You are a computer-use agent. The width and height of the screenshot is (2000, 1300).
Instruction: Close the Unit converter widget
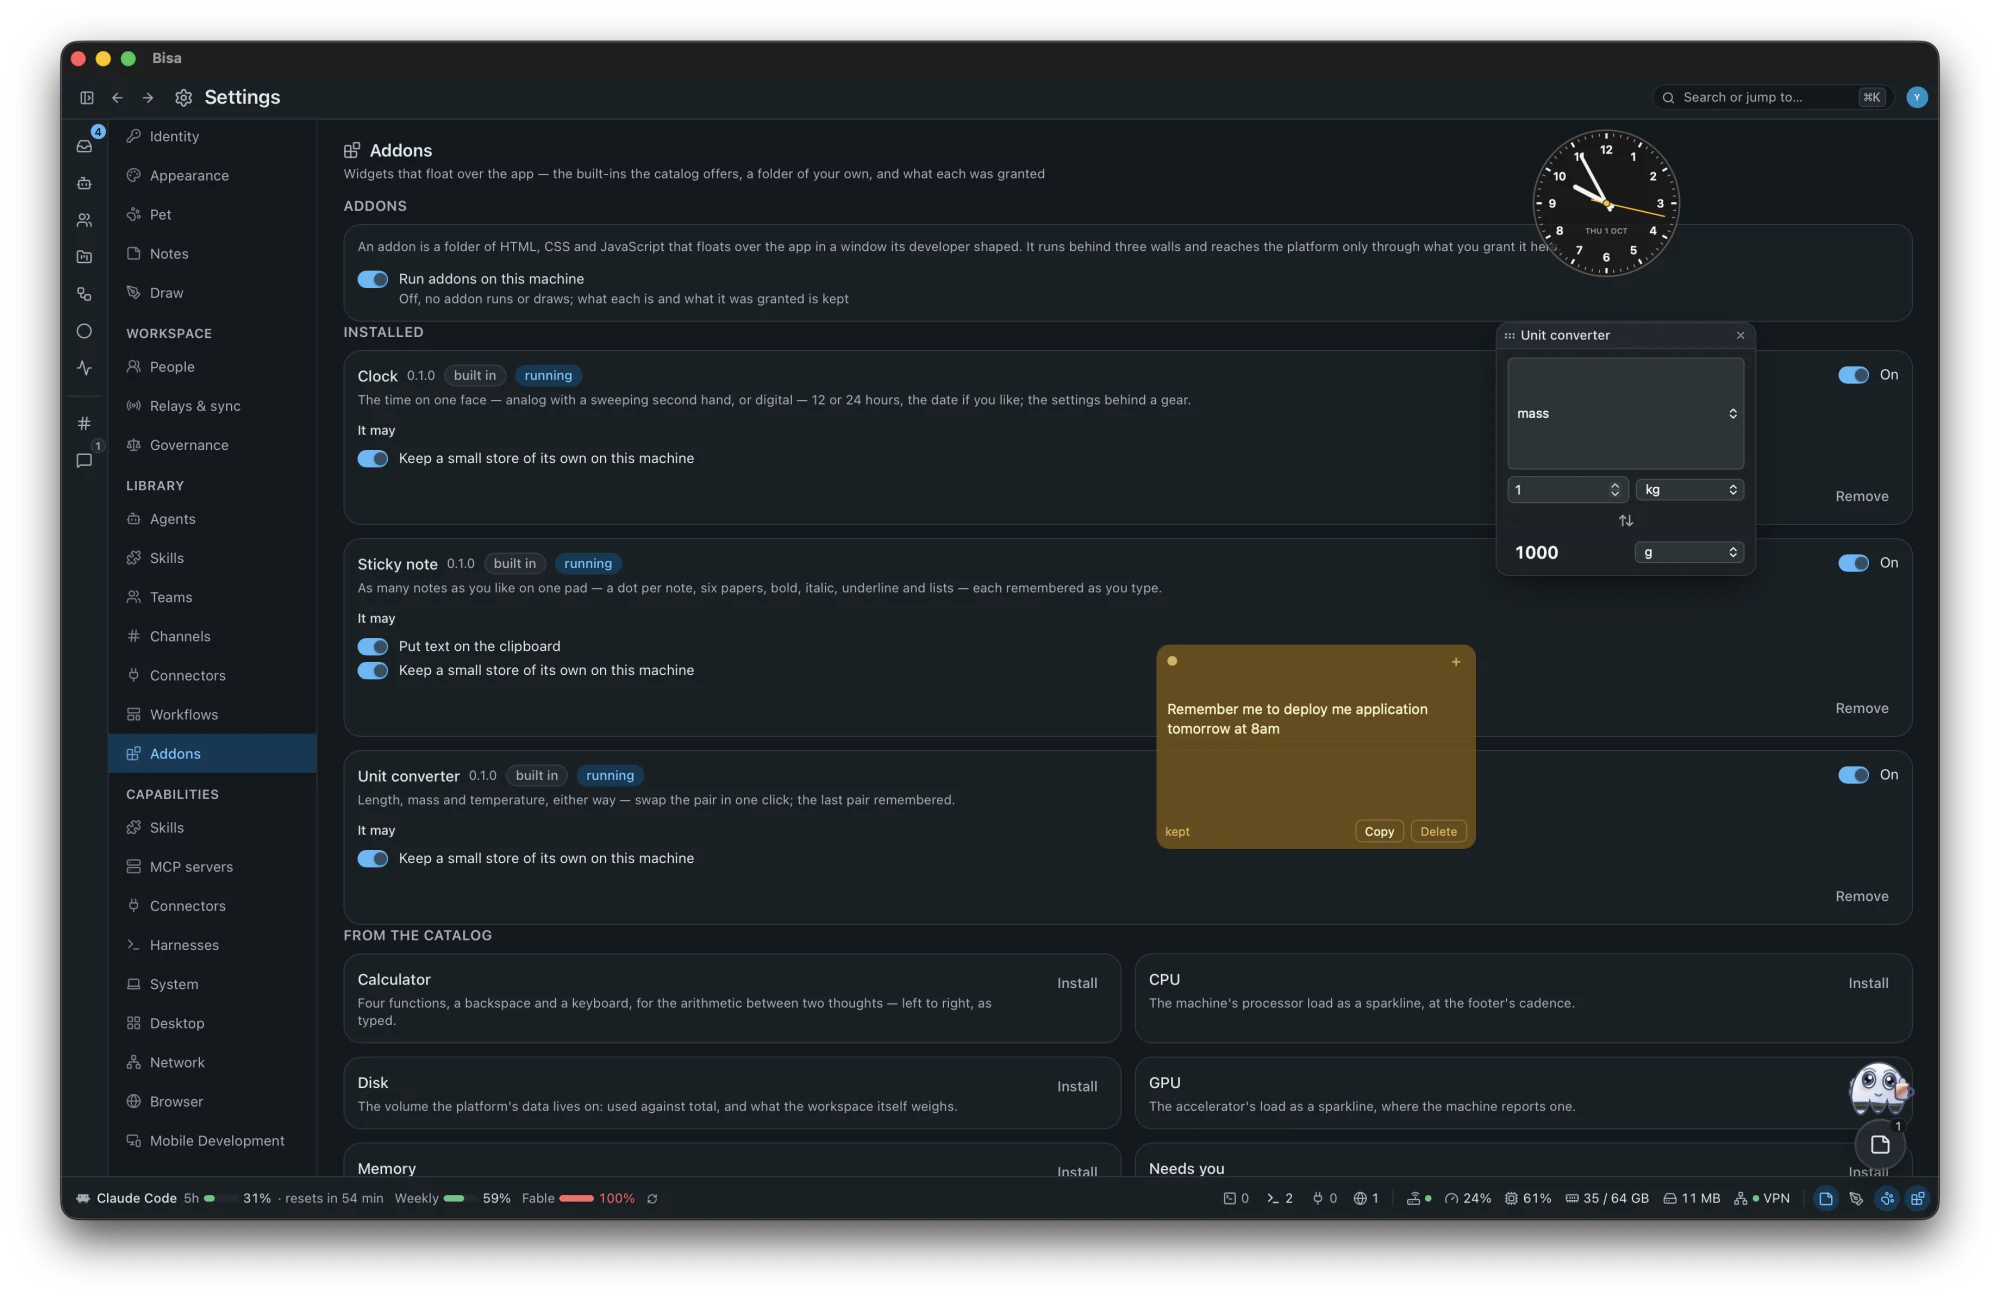click(x=1740, y=335)
